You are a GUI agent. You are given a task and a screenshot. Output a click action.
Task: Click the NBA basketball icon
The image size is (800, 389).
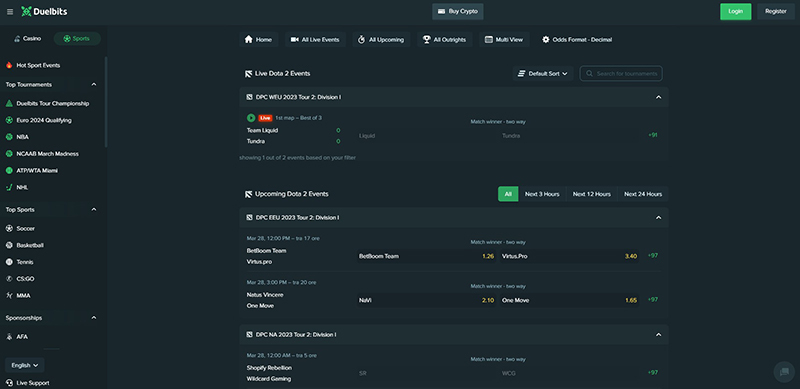pos(9,137)
